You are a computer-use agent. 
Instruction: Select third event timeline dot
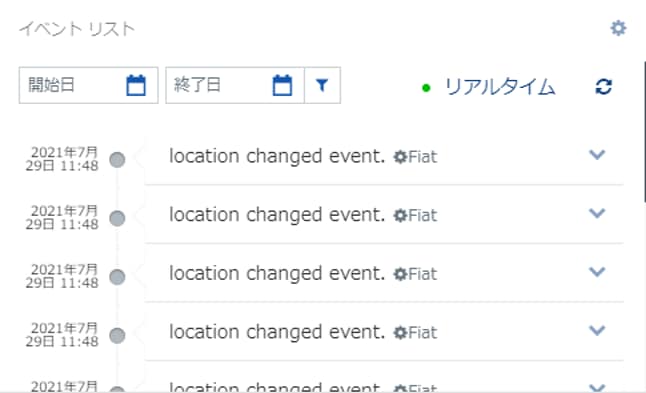coord(117,277)
